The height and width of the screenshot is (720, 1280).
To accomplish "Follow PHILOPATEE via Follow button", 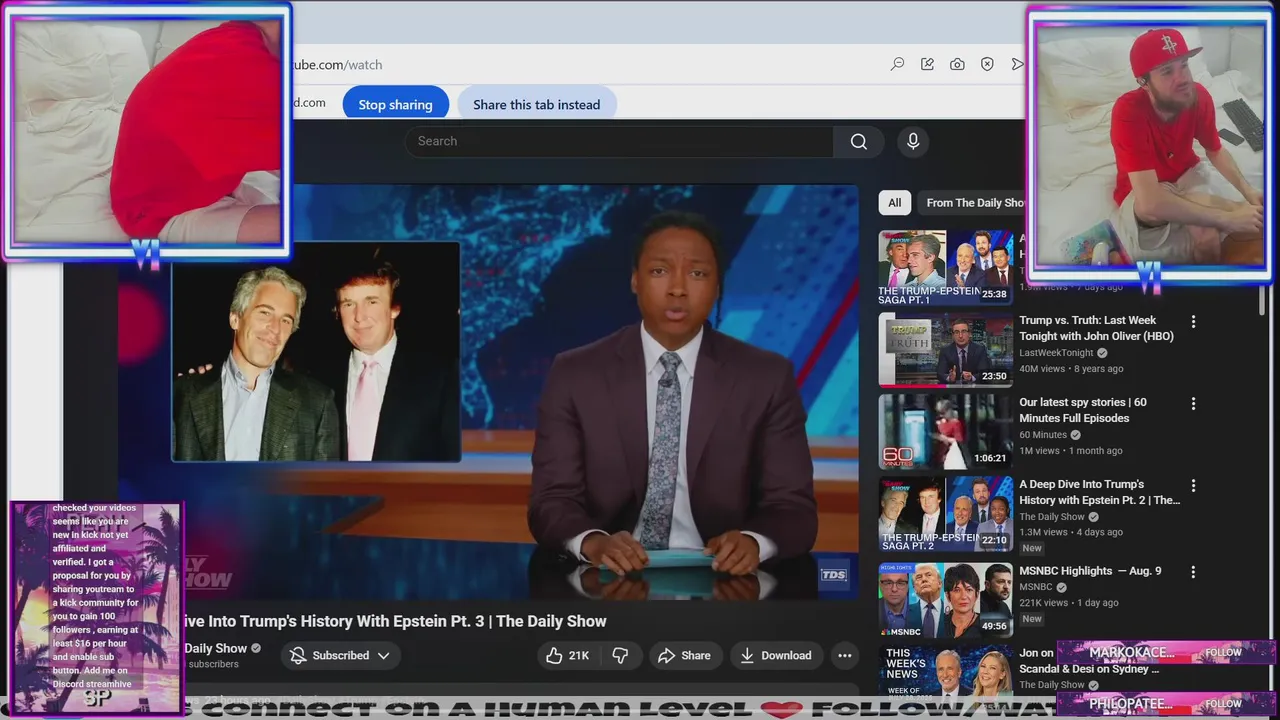I will pyautogui.click(x=1223, y=703).
